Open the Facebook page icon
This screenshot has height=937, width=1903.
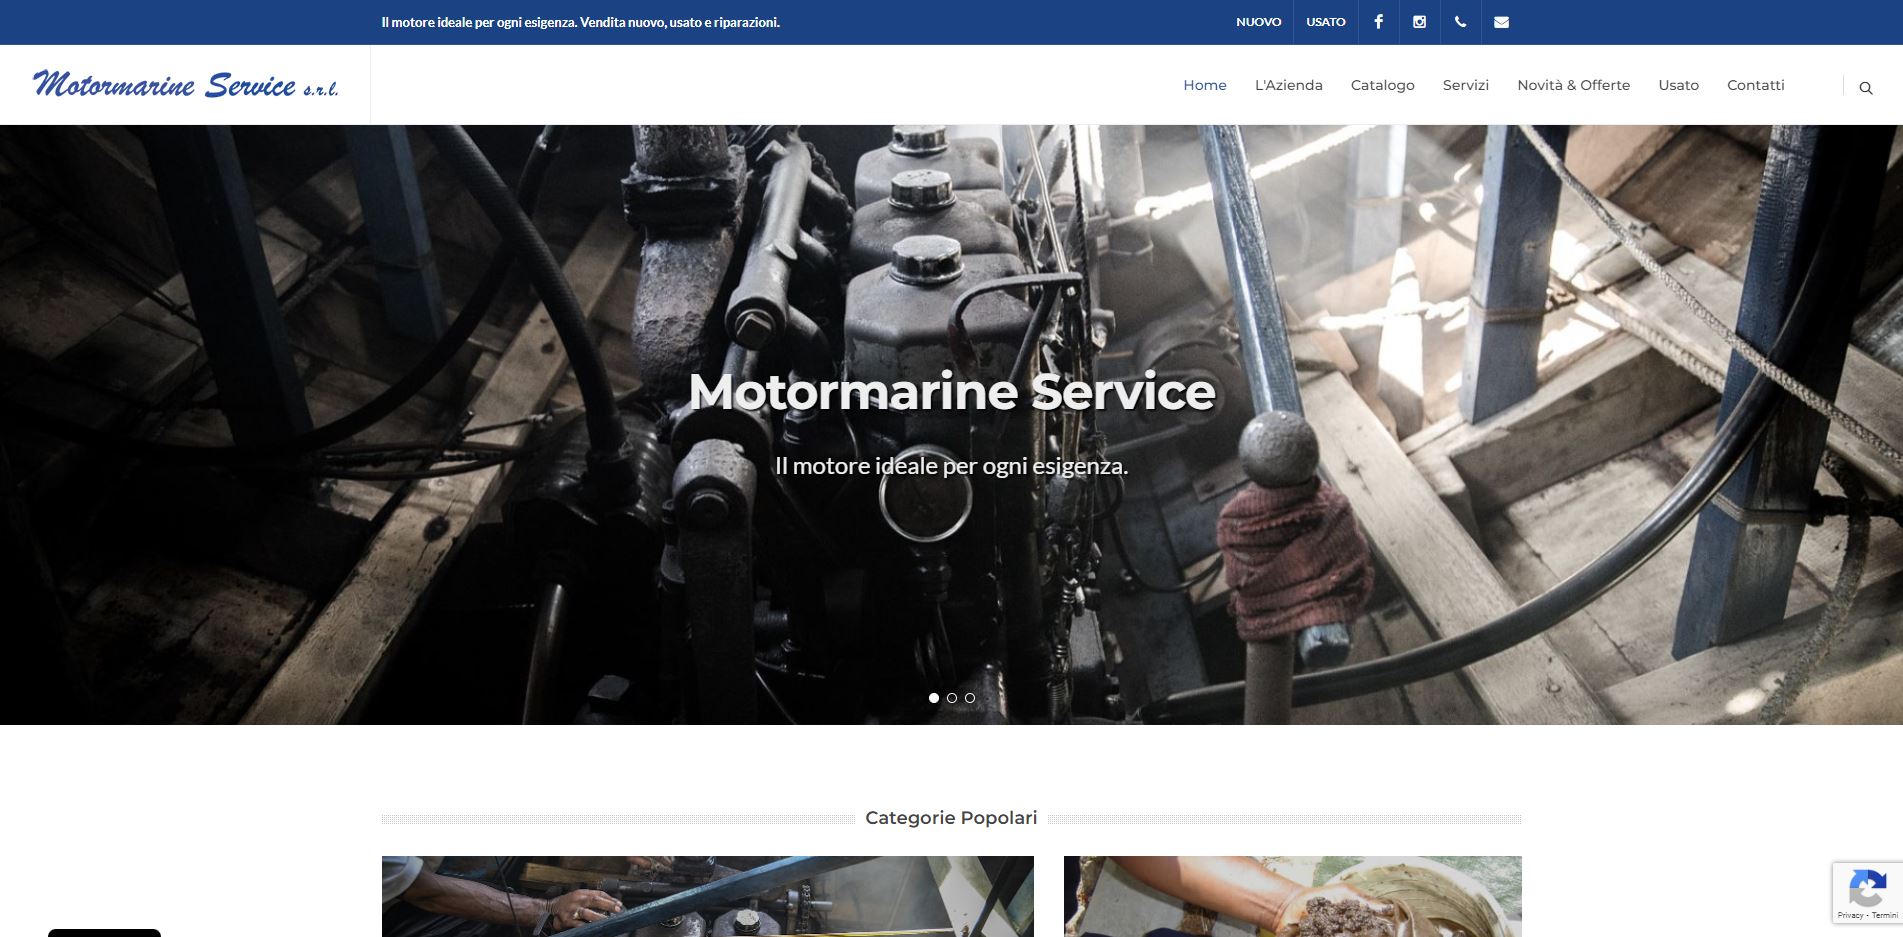coord(1378,21)
